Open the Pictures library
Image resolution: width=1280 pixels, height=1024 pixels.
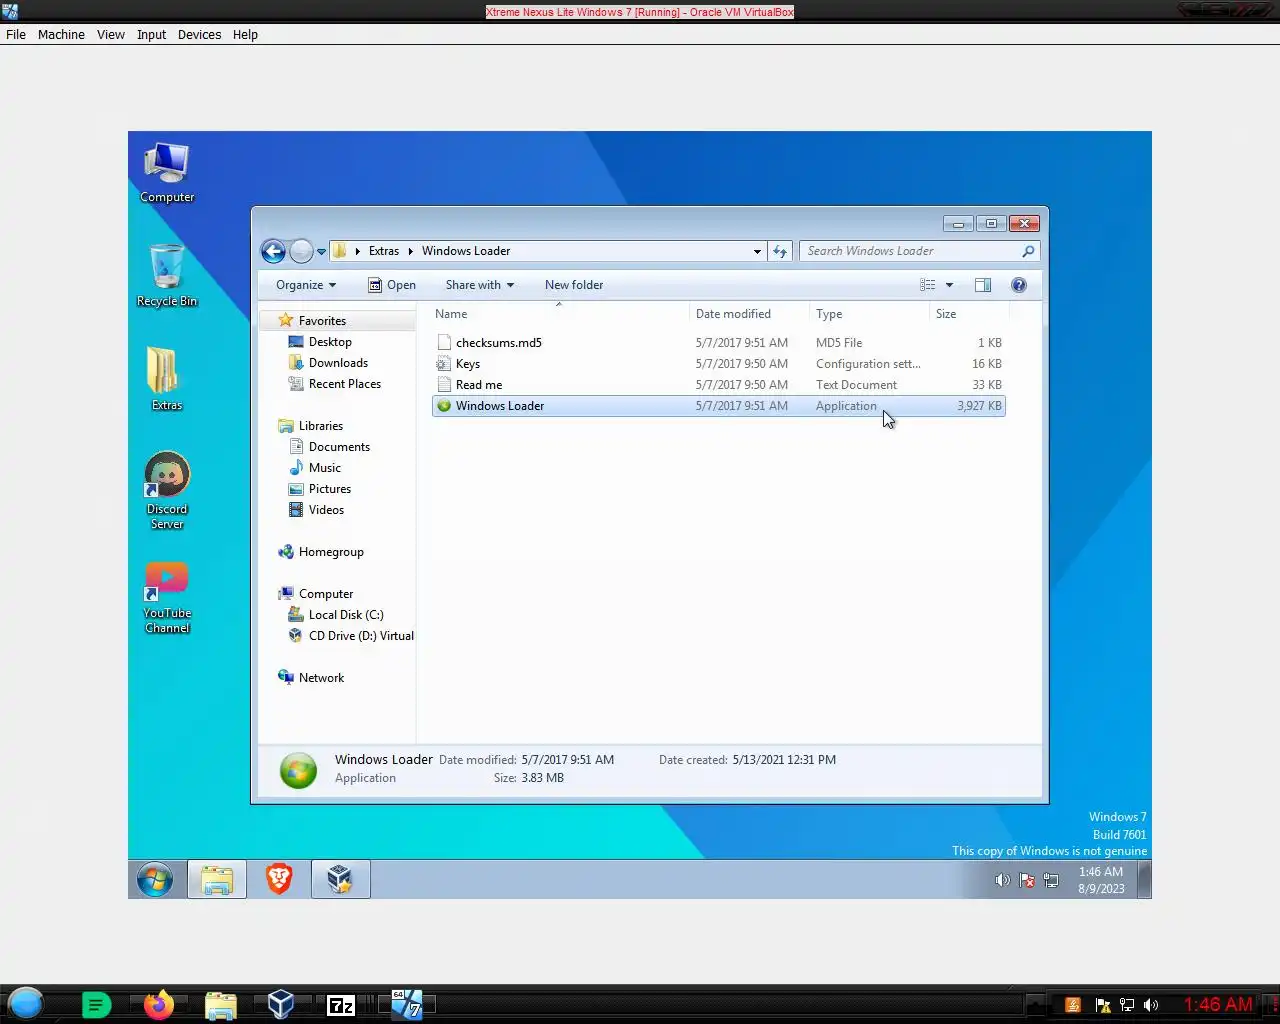[x=330, y=489]
